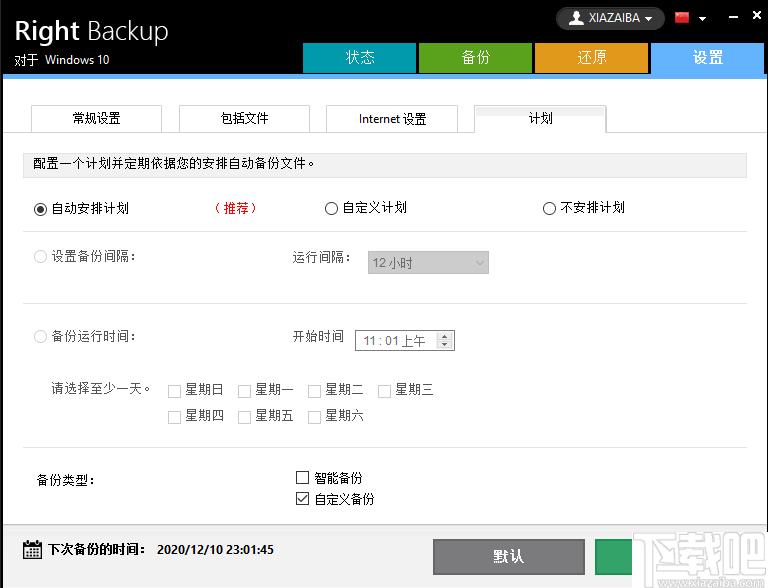The width and height of the screenshot is (768, 588).
Task: Check the 星期日 checkbox
Action: coord(174,391)
